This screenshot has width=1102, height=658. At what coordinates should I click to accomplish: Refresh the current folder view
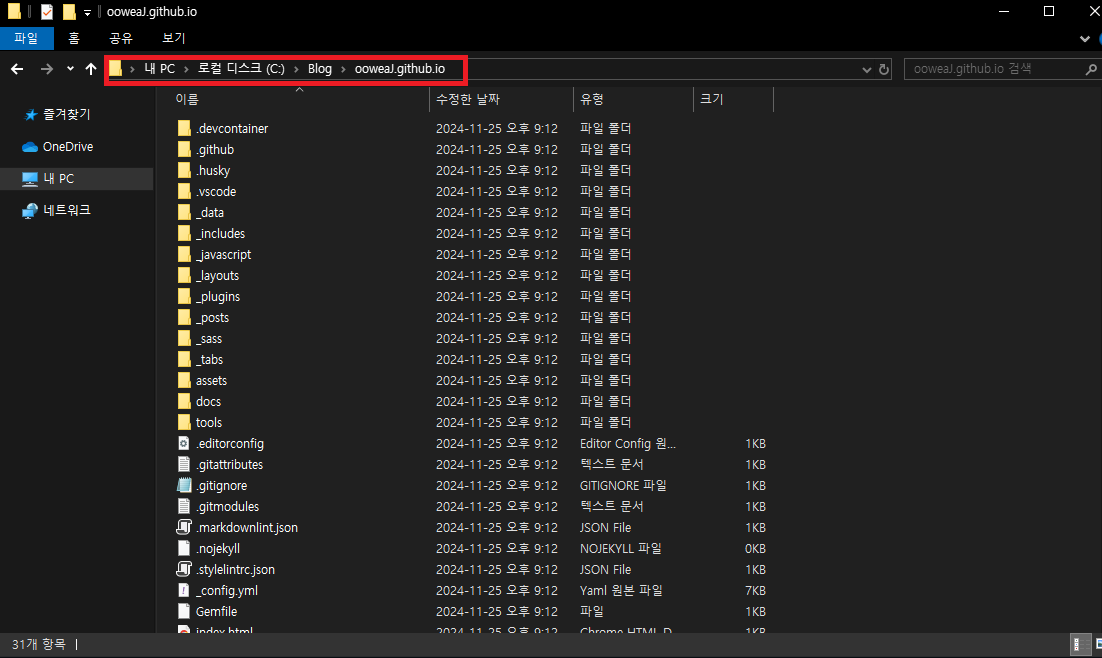(x=884, y=69)
